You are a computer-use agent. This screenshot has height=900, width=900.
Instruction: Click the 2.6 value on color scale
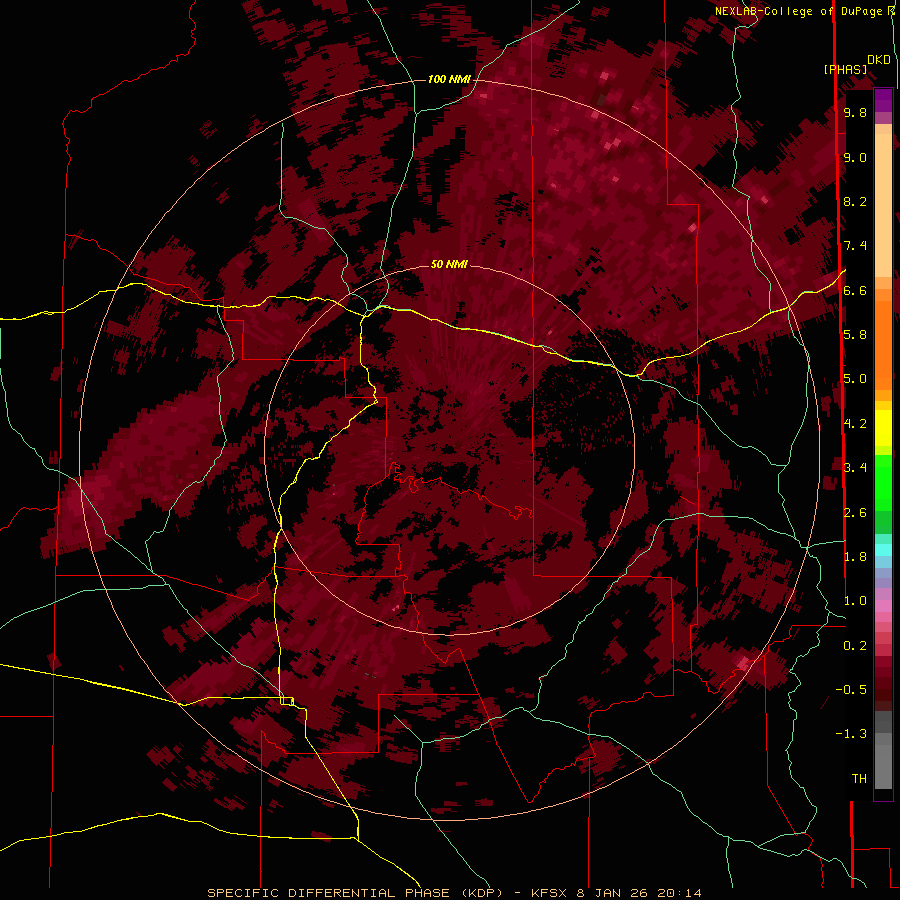[855, 513]
